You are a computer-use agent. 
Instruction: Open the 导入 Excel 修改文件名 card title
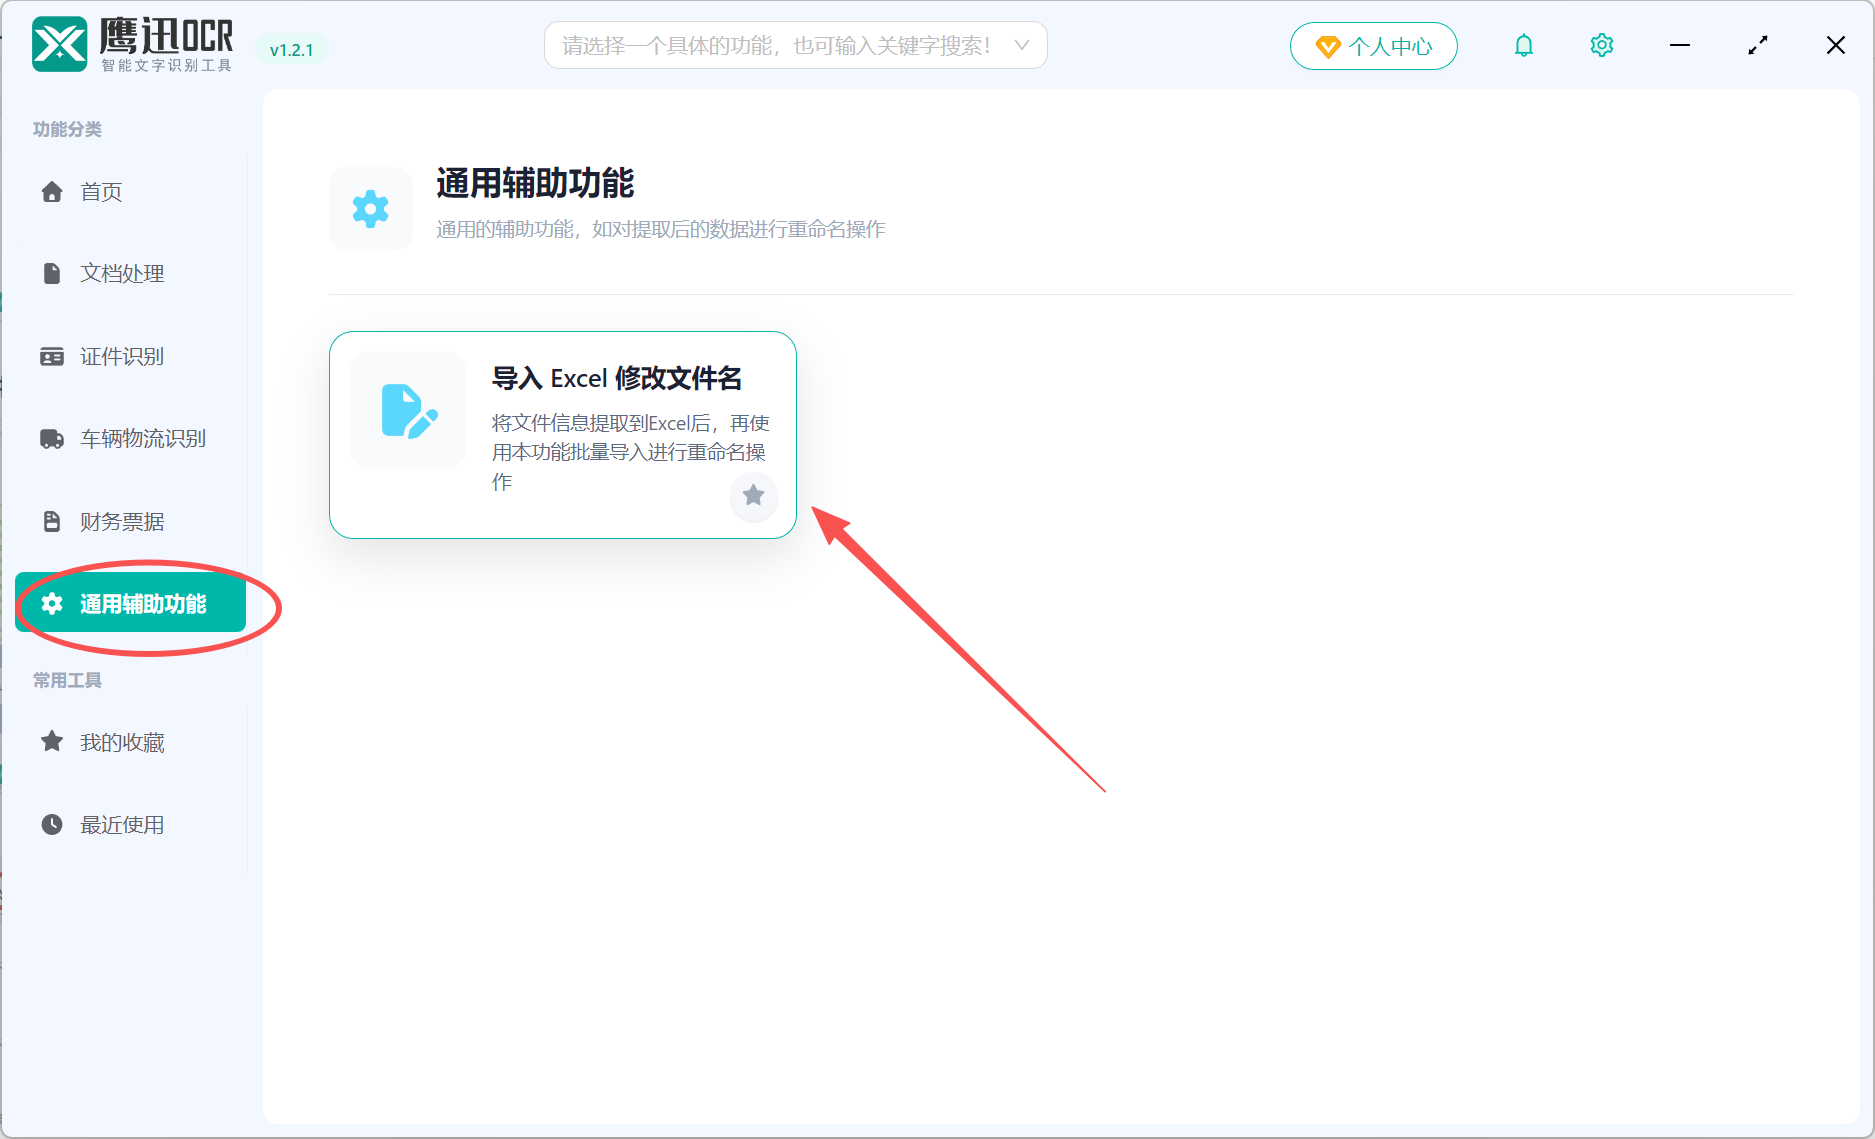[617, 378]
